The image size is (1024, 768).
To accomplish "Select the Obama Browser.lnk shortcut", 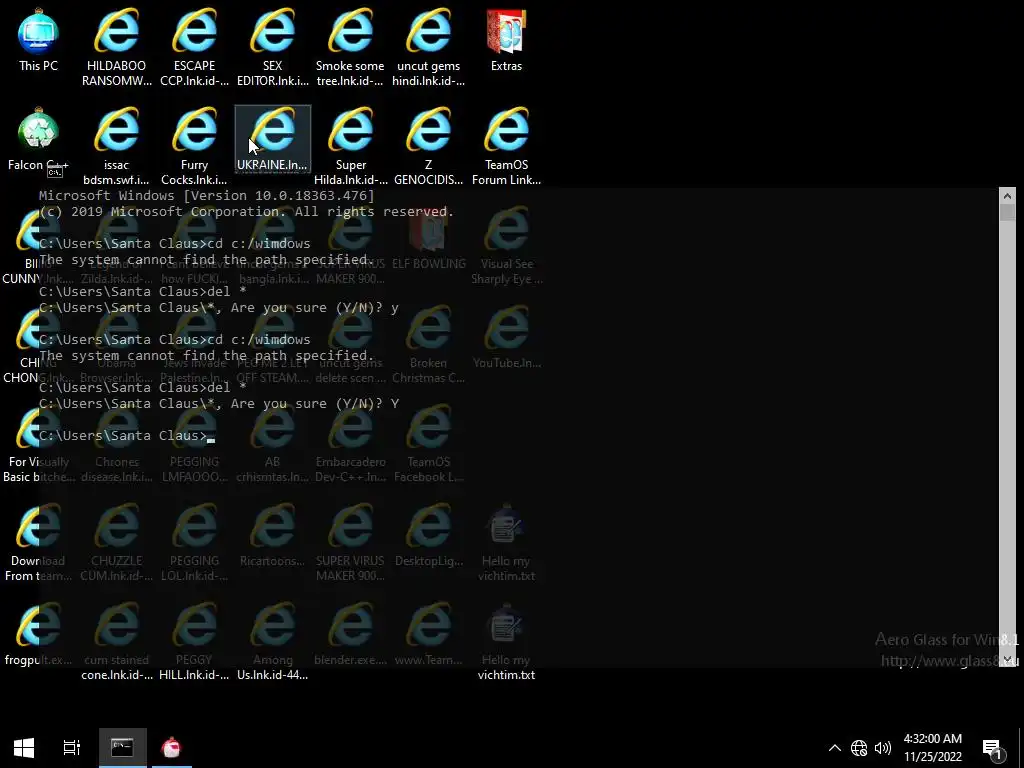I will tap(116, 345).
